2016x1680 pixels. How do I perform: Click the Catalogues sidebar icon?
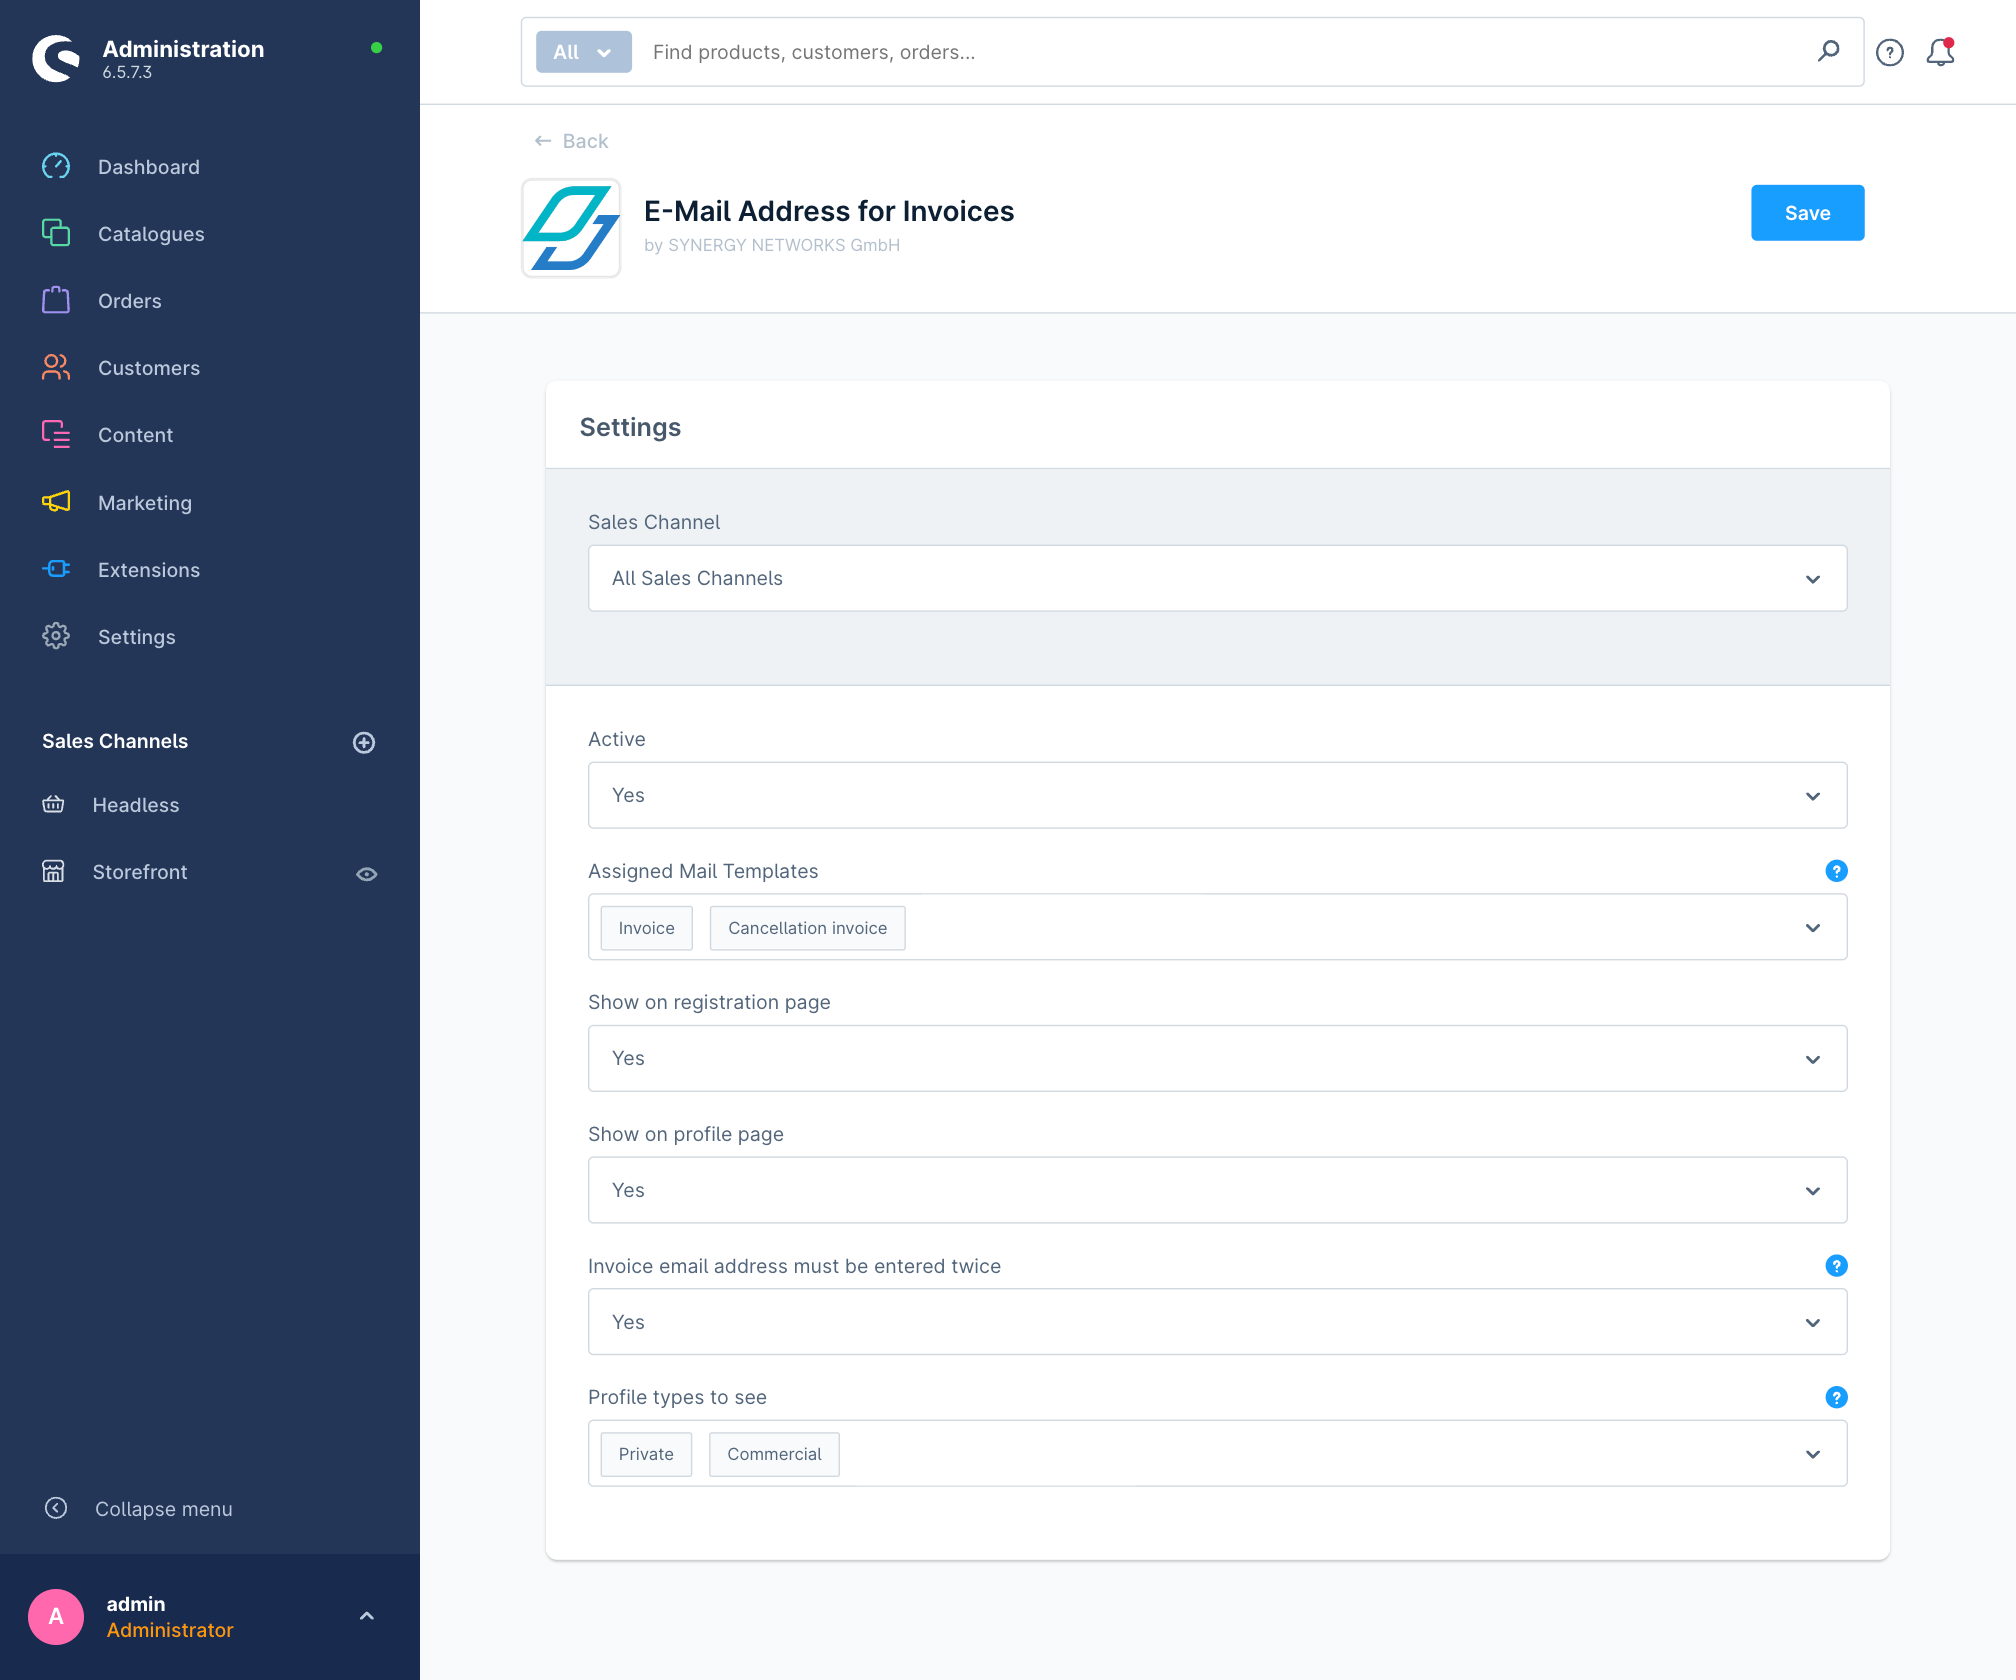(x=54, y=233)
